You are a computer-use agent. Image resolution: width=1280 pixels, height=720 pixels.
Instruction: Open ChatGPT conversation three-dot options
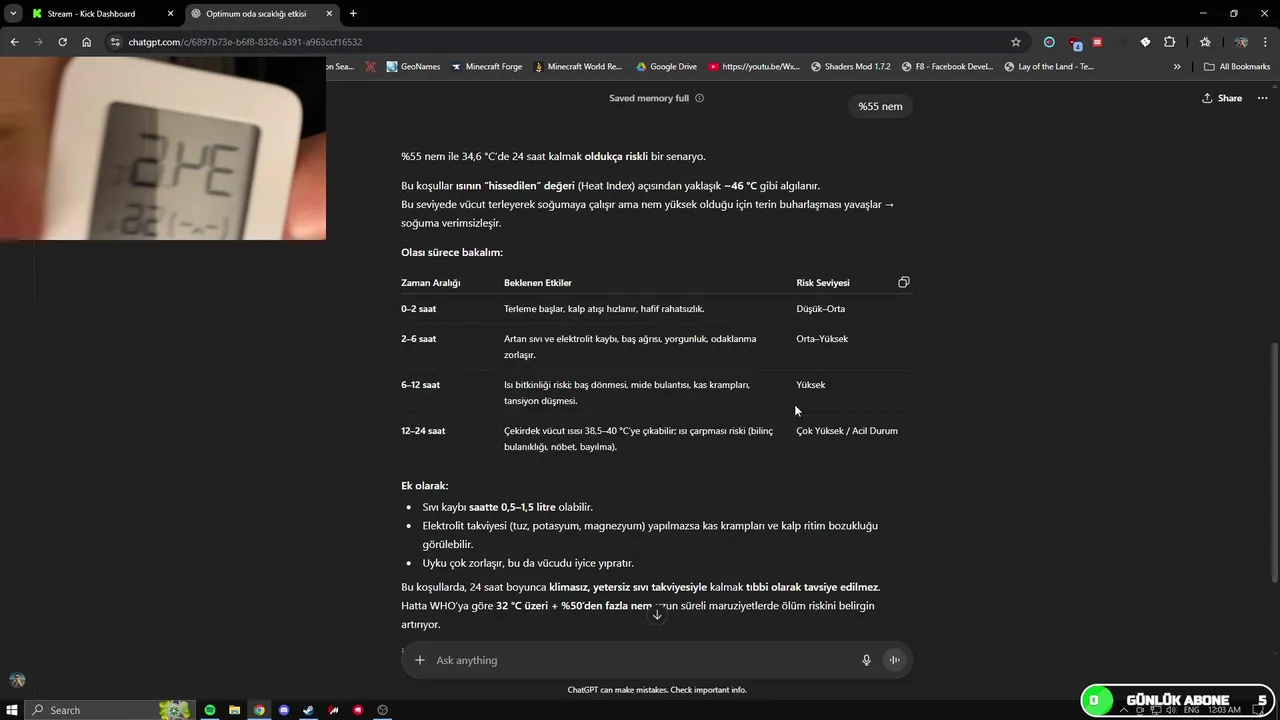1262,98
